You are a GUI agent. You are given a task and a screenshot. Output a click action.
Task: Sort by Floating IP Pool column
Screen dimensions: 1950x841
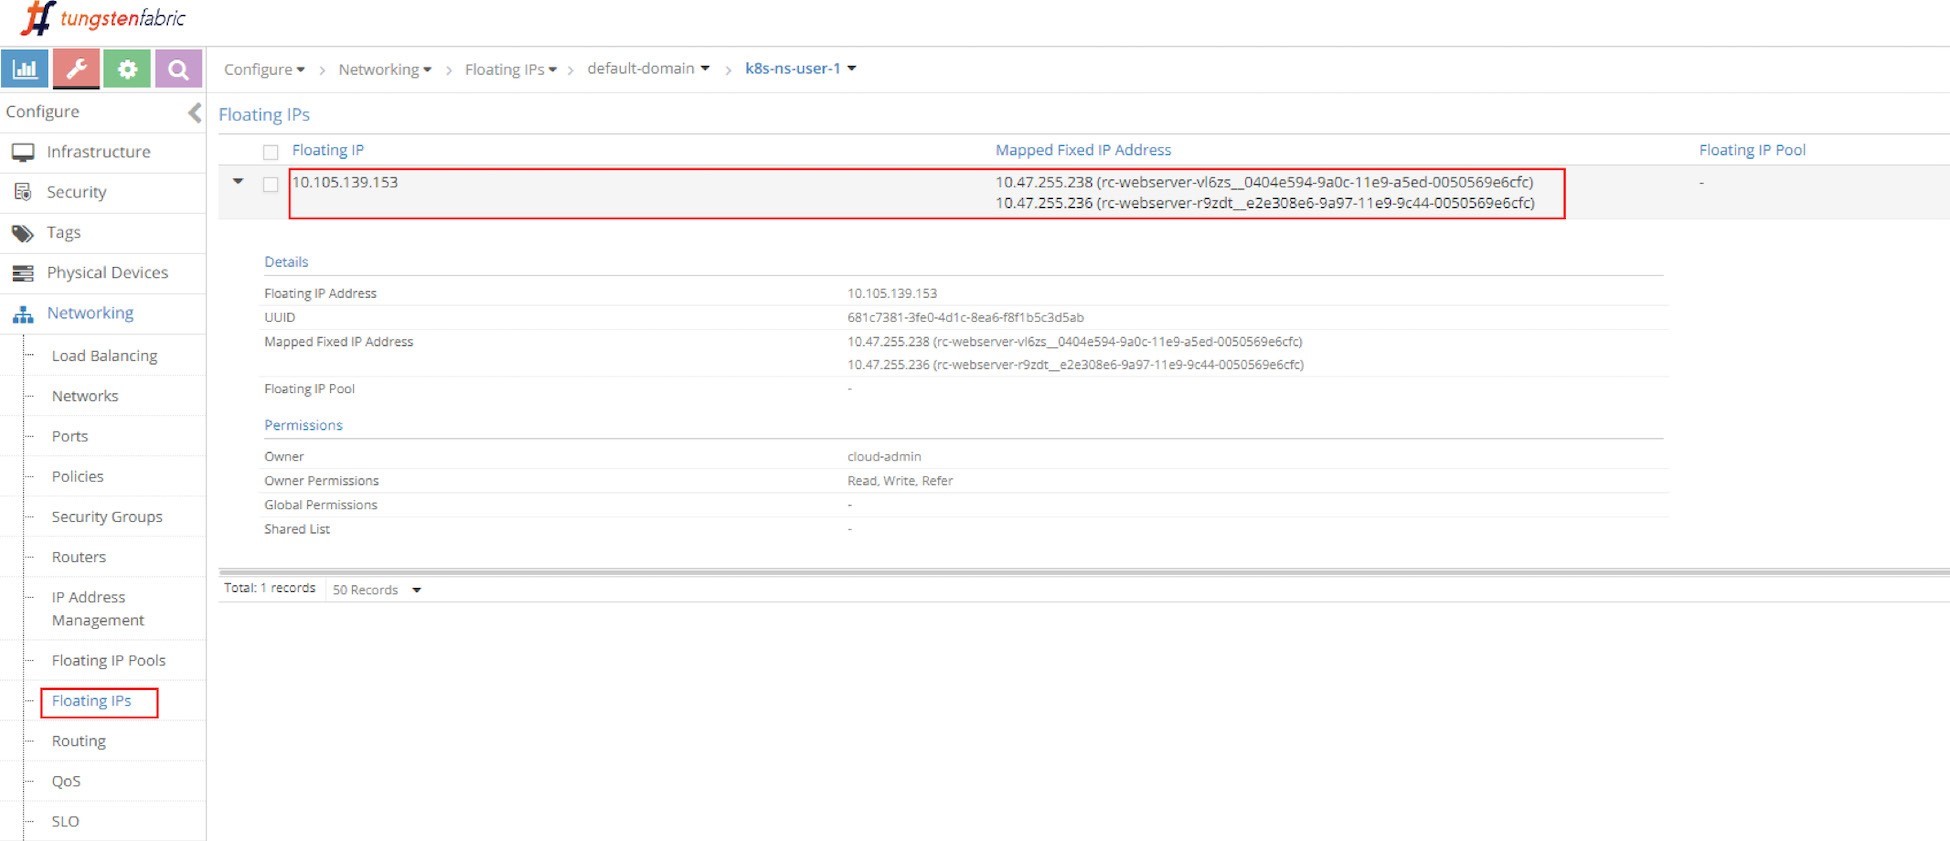click(x=1752, y=150)
